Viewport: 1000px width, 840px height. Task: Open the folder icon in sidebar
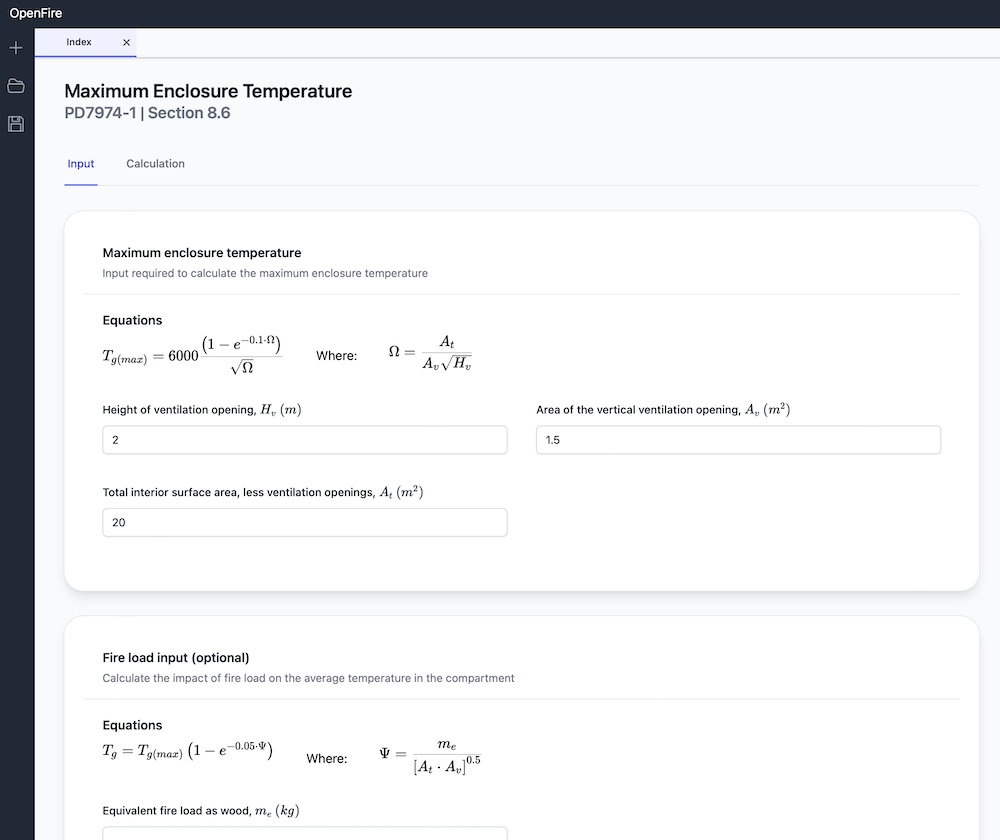point(16,85)
